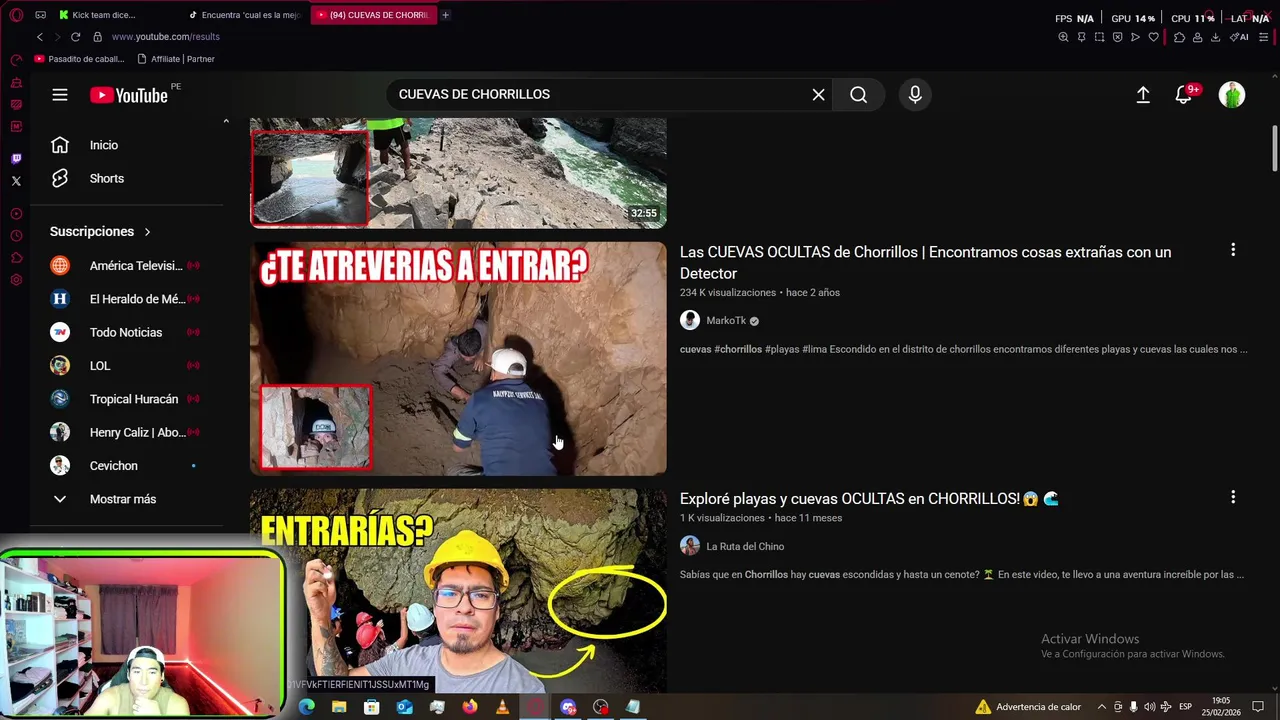Open VLC media player from taskbar
This screenshot has height=720, width=1280.
click(x=502, y=707)
